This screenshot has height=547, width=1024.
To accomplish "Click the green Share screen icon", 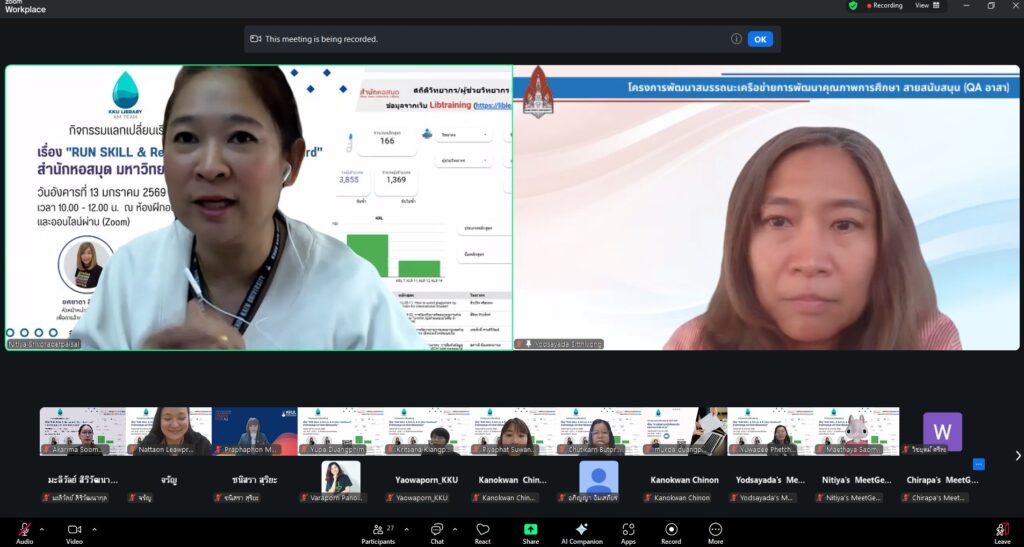I will [x=530, y=531].
